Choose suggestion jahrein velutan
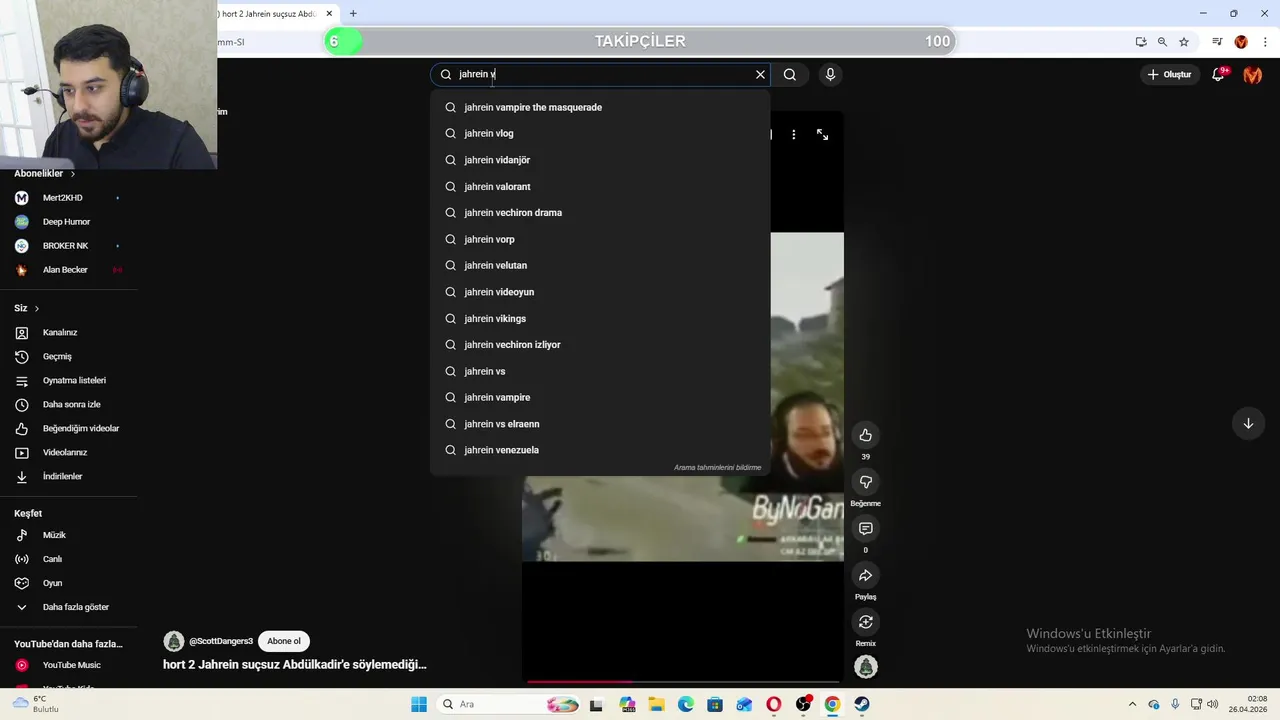 [x=600, y=265]
